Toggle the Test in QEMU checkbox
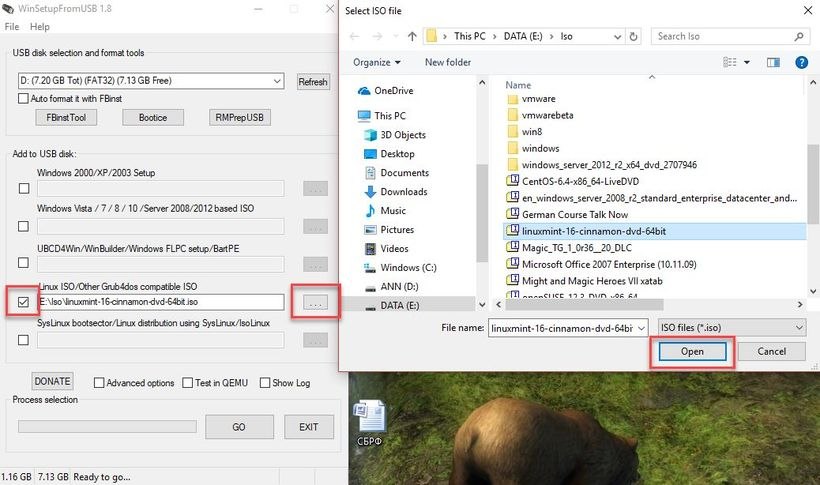Image resolution: width=820 pixels, height=485 pixels. pyautogui.click(x=188, y=382)
